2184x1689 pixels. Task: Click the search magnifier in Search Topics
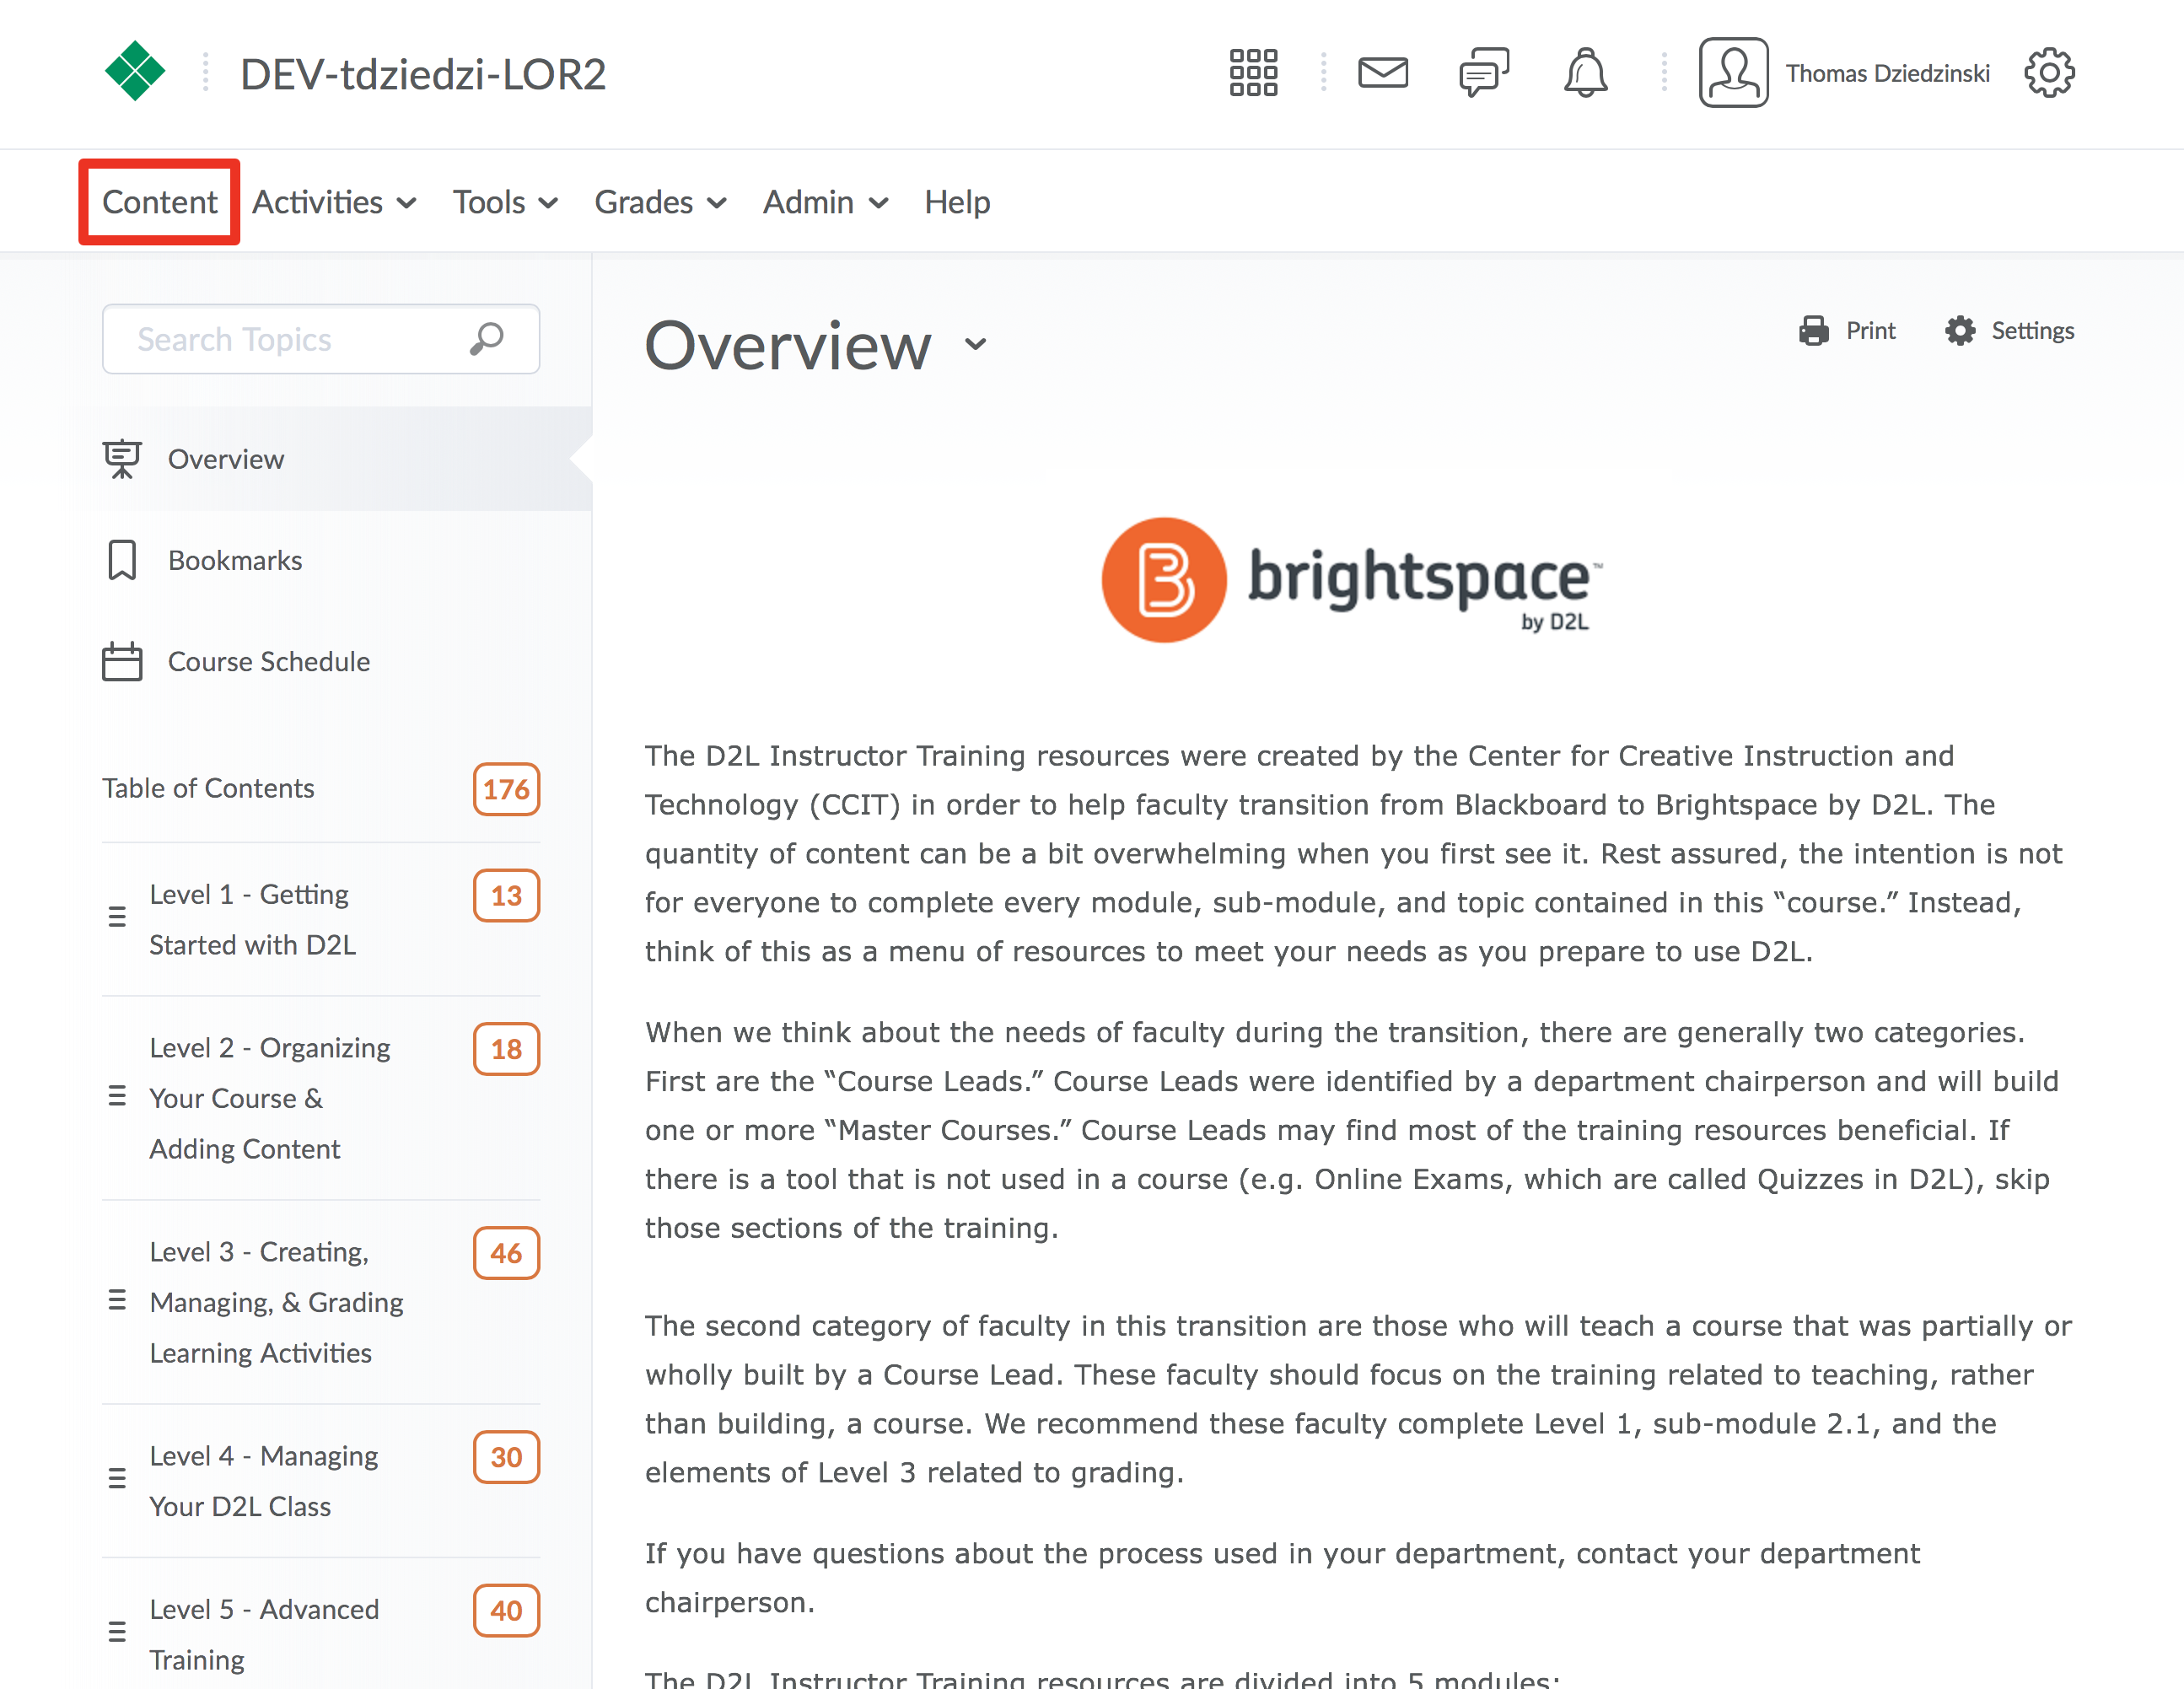[x=486, y=339]
